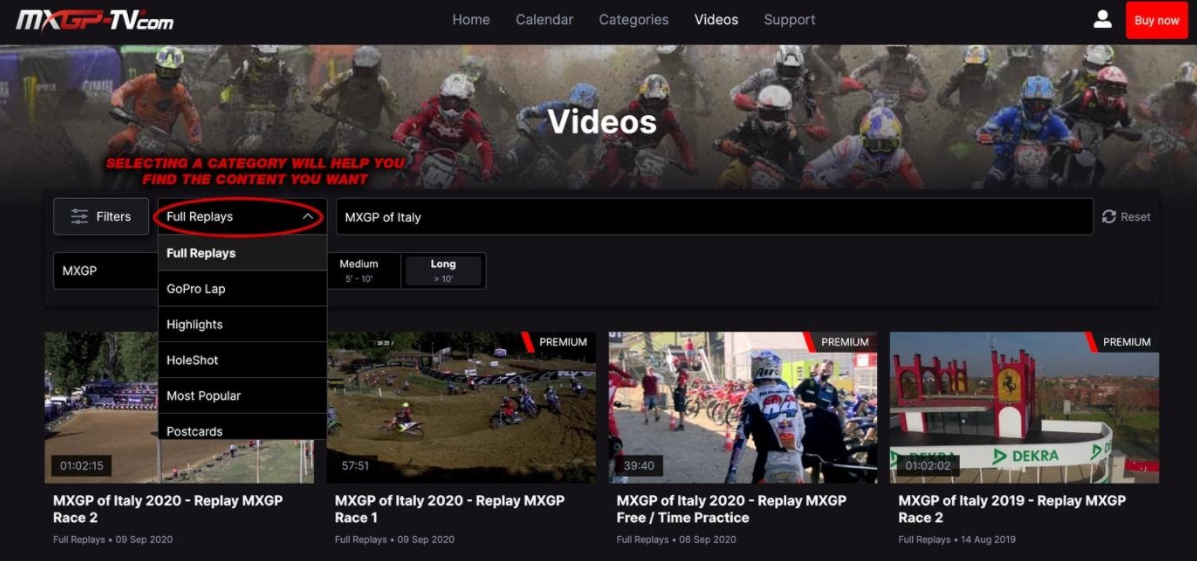Image resolution: width=1197 pixels, height=561 pixels.
Task: Click the Filters sliders icon
Action: point(79,216)
